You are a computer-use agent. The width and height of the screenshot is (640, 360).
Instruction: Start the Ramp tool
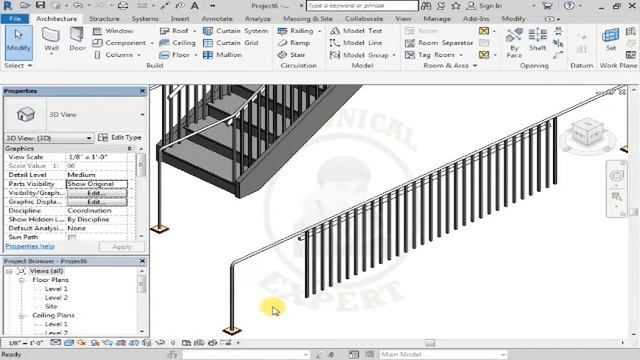[293, 43]
